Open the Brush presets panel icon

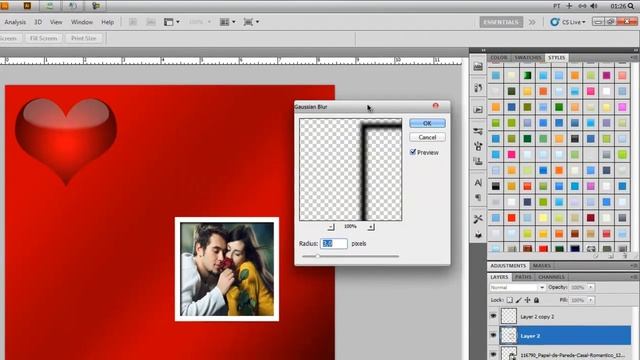click(478, 131)
